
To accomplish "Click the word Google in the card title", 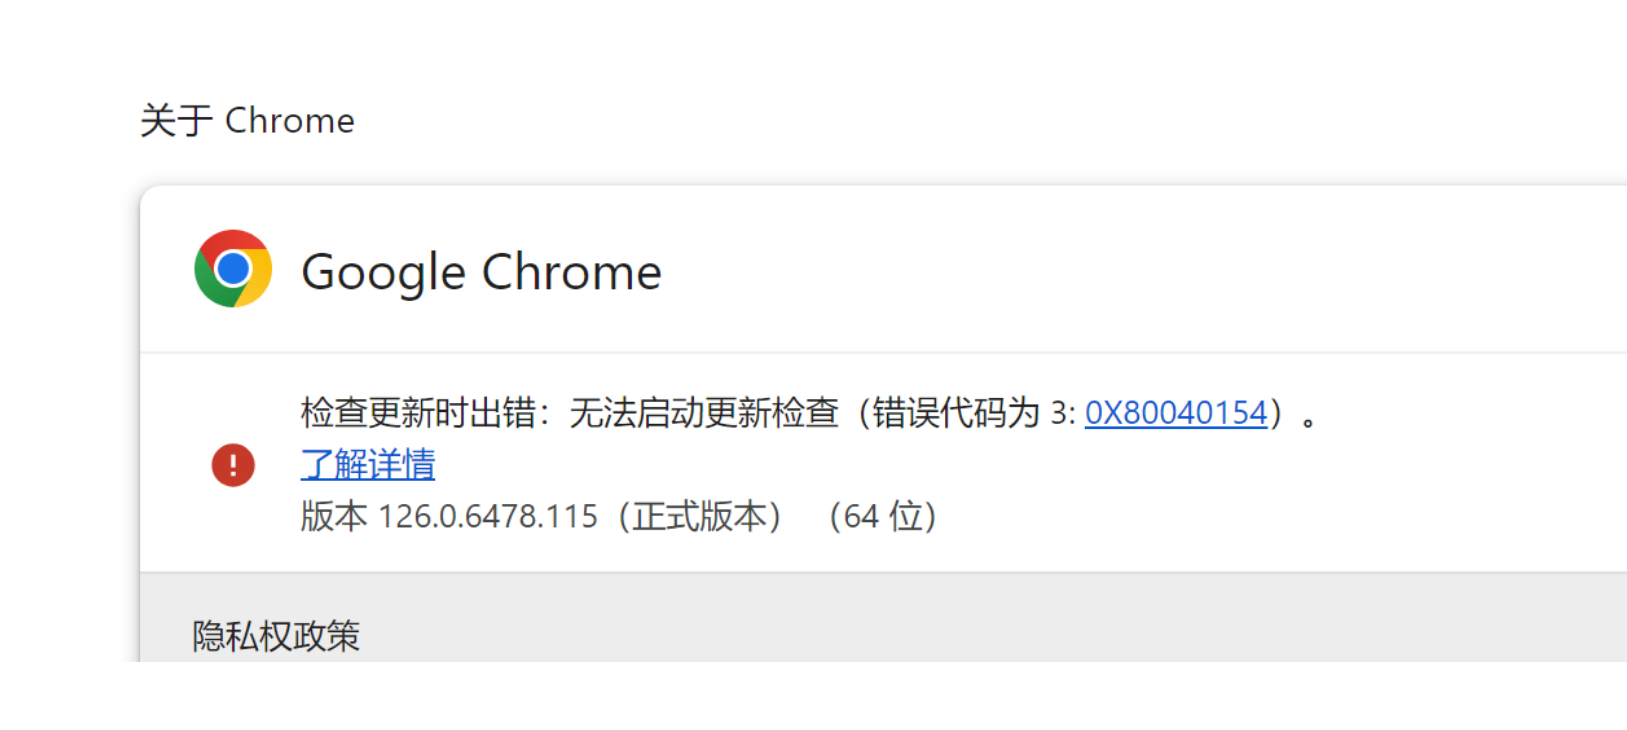I will (384, 273).
